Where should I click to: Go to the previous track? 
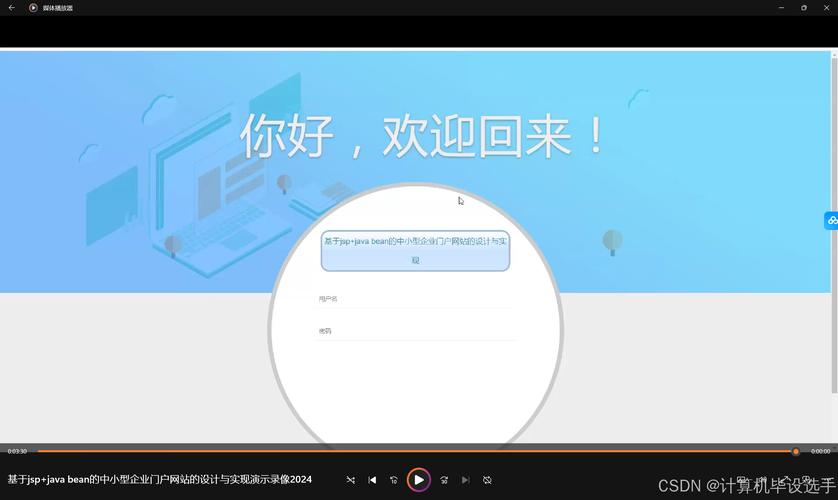372,480
